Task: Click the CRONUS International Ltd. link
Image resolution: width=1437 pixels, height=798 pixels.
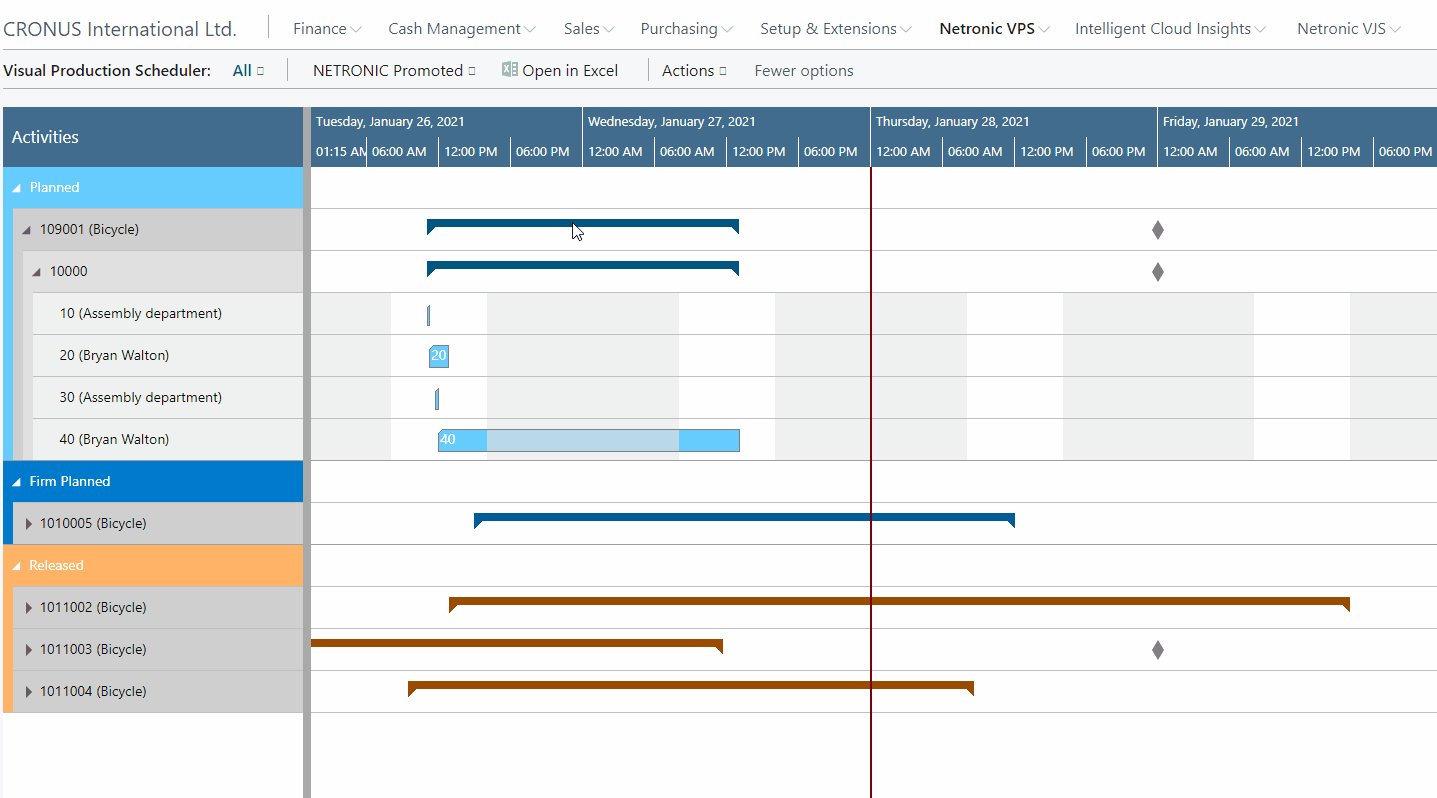Action: 119,29
